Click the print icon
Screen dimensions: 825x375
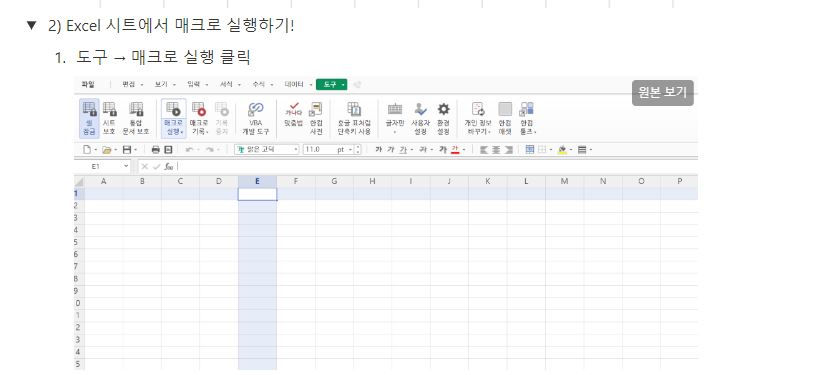pyautogui.click(x=156, y=150)
